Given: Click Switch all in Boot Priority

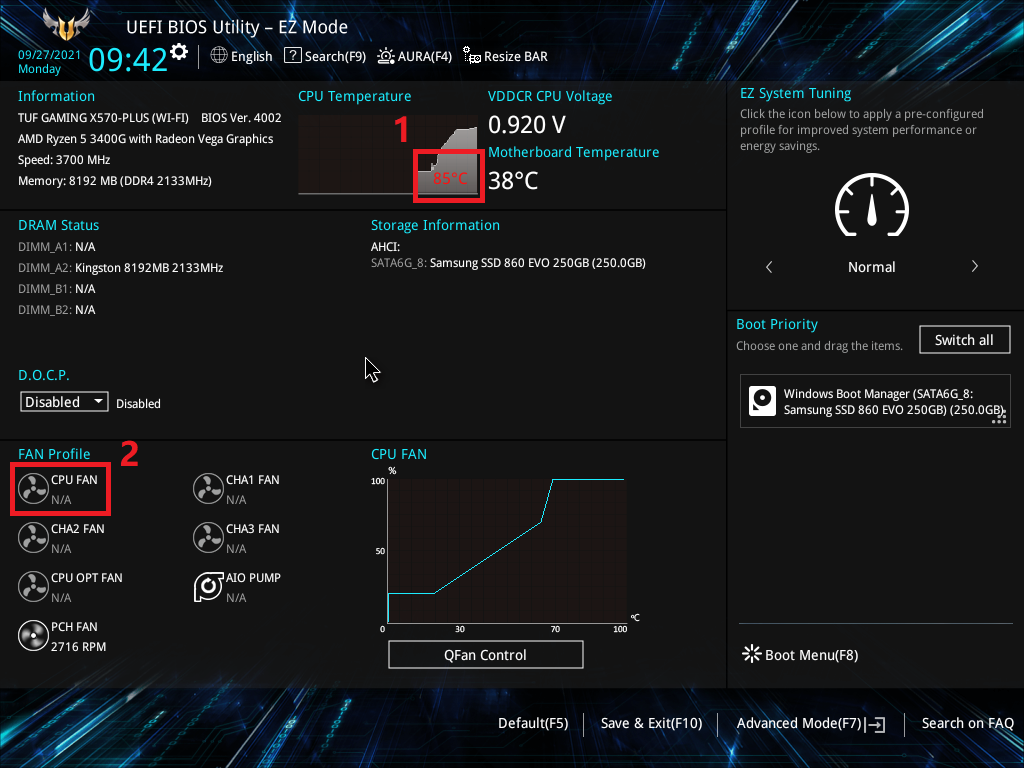Looking at the screenshot, I should [x=964, y=339].
